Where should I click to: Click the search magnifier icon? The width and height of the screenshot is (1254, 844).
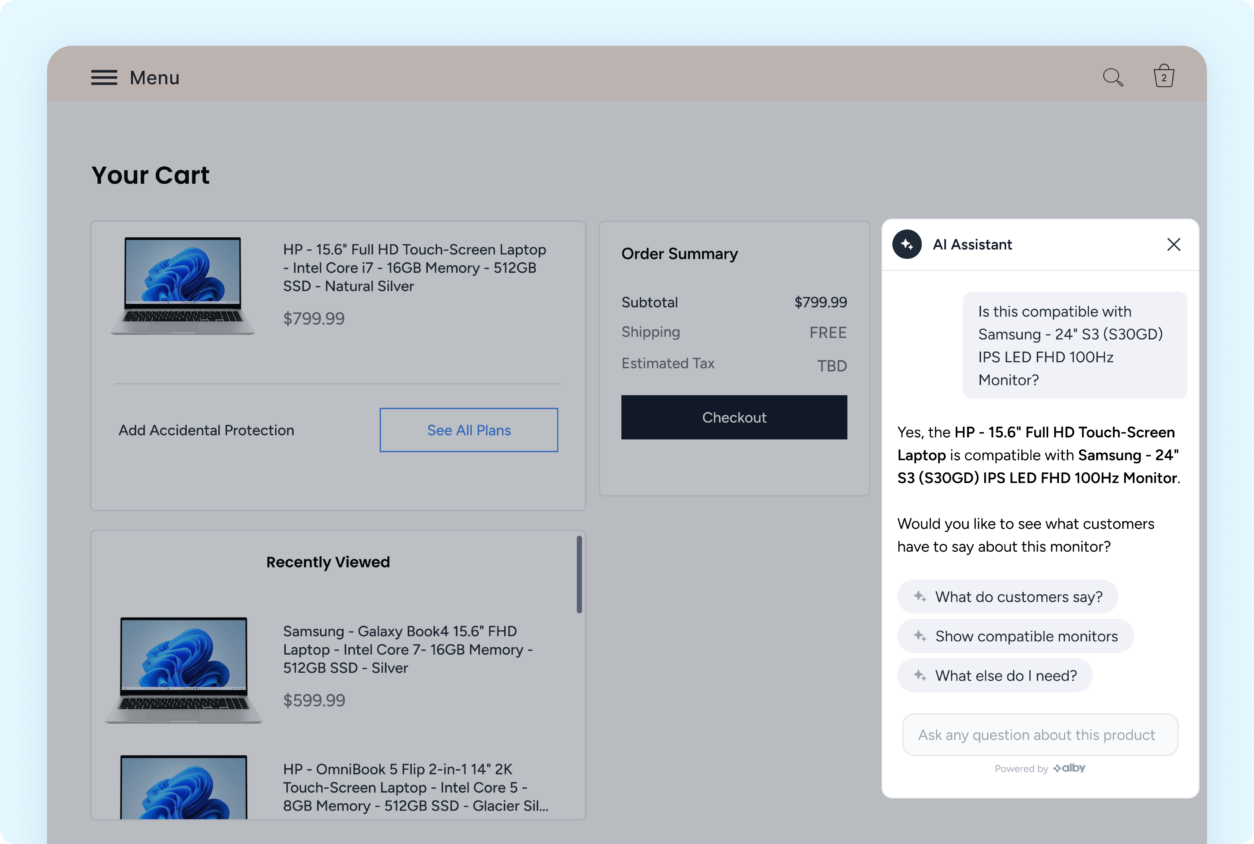point(1113,77)
